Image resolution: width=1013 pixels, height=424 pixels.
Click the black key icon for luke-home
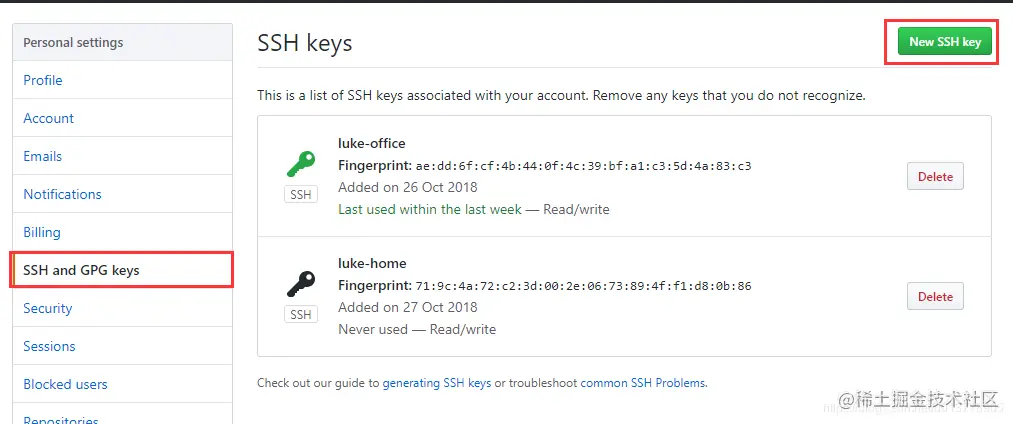pyautogui.click(x=301, y=284)
